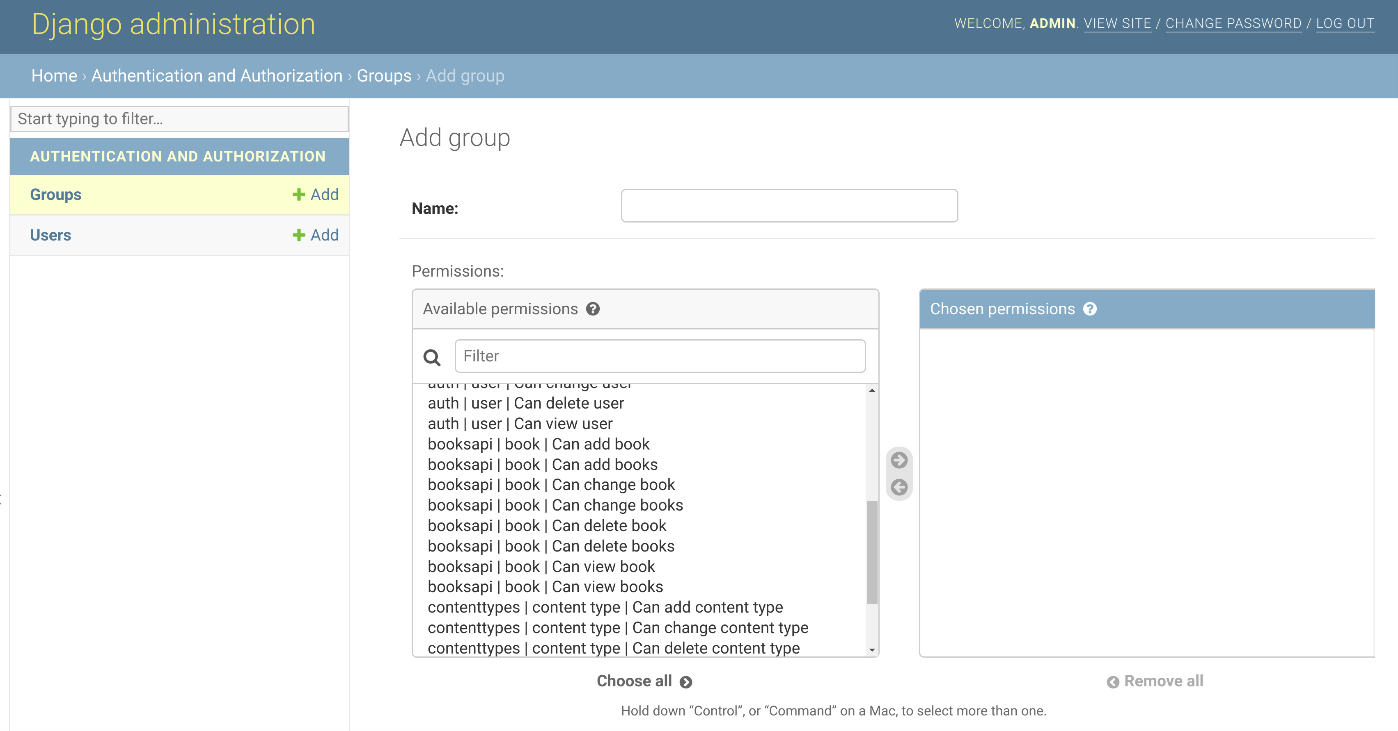Select 'booksapi | book | Can add book' permission
The image size is (1398, 731).
[x=539, y=444]
